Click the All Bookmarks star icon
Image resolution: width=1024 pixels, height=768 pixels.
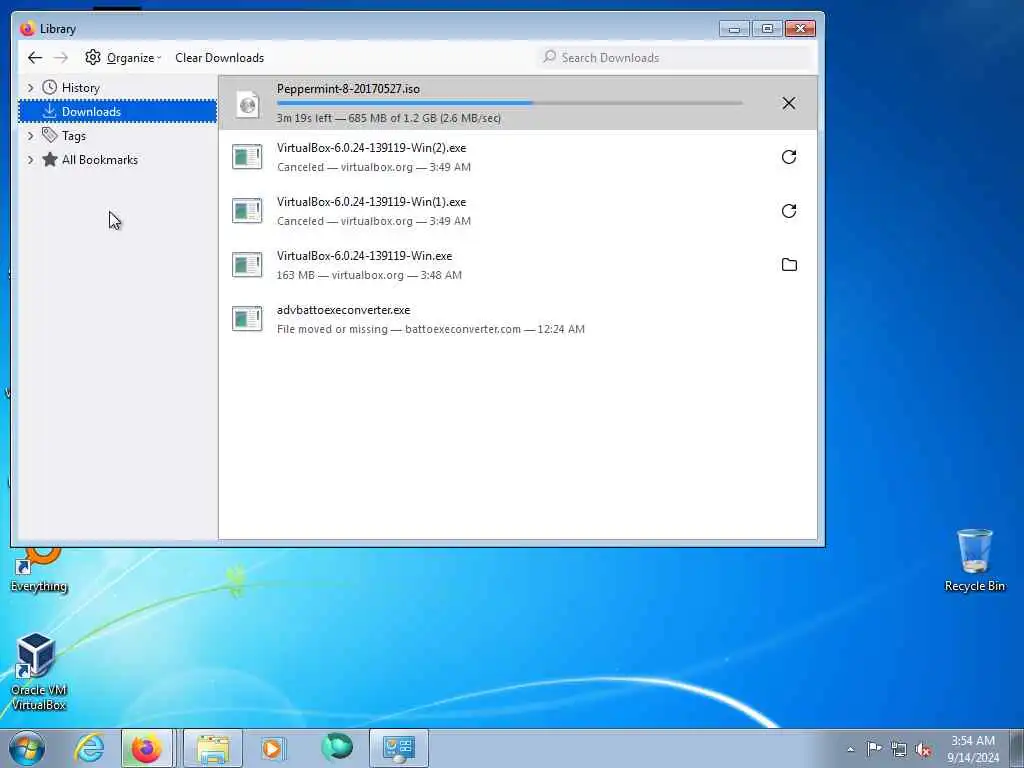(x=50, y=159)
